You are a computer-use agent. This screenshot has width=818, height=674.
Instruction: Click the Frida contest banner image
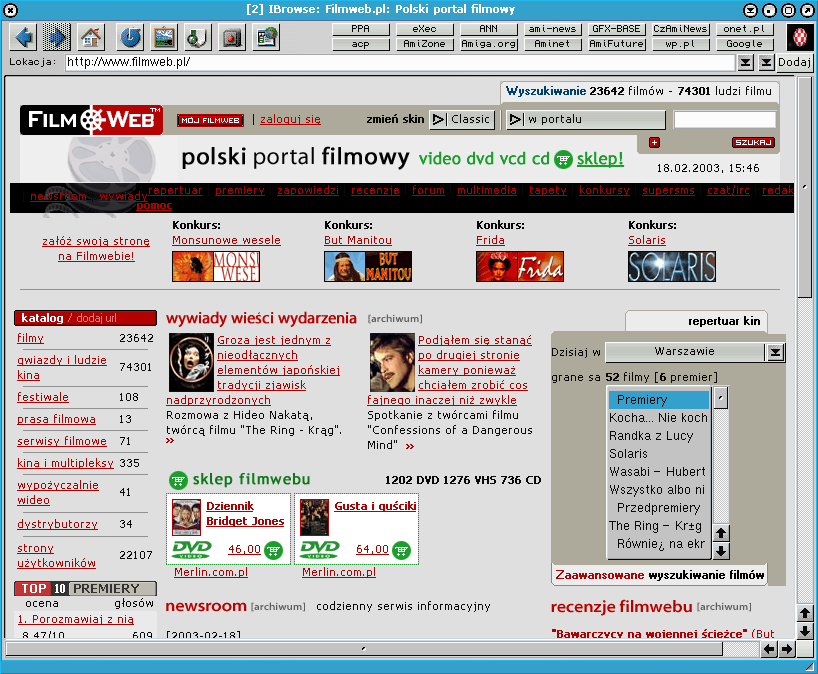(520, 267)
